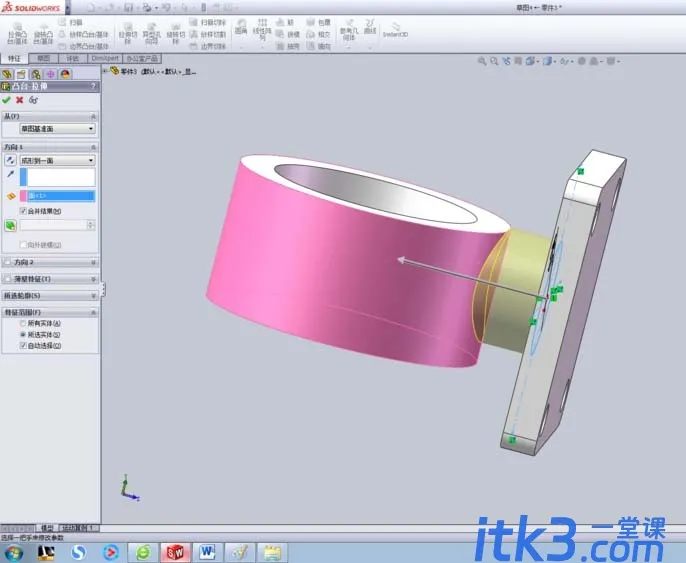Collapse the Feature Scope (特征范围) section
The image size is (686, 563).
(x=93, y=312)
